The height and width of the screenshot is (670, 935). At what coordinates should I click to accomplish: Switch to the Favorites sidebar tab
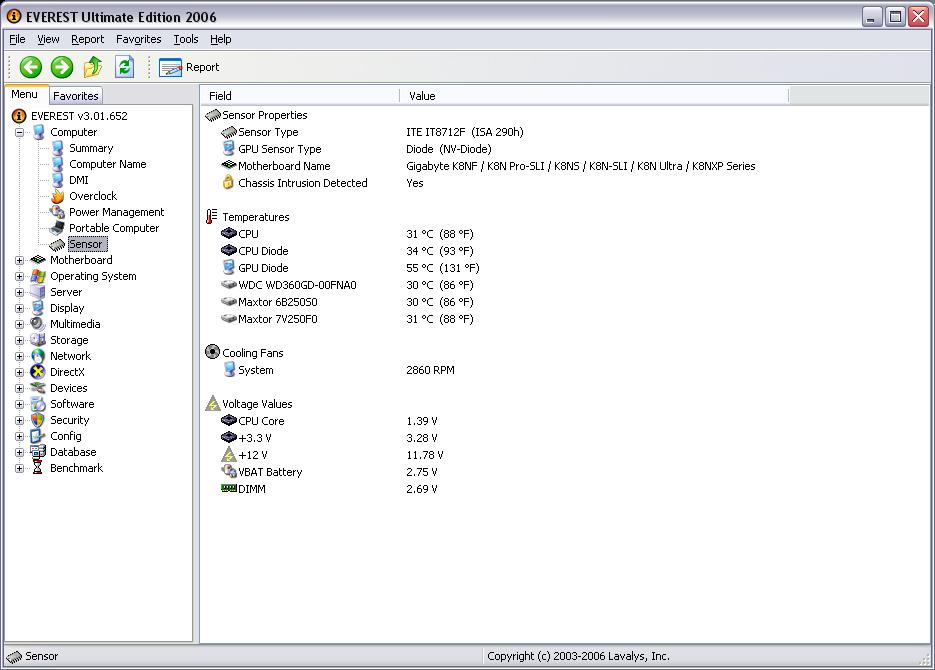click(x=76, y=96)
